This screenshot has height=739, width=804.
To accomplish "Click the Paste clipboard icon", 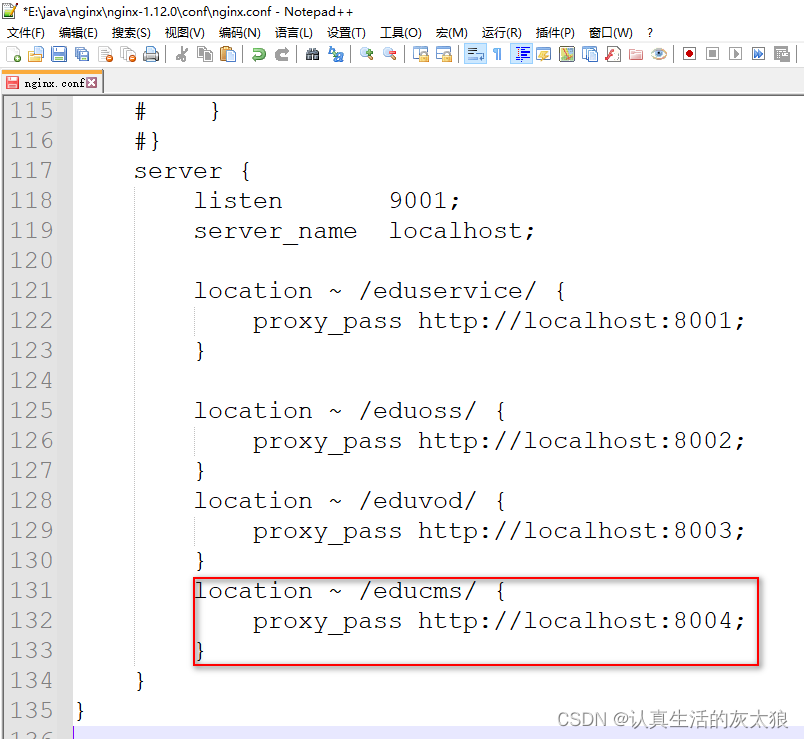I will 228,54.
